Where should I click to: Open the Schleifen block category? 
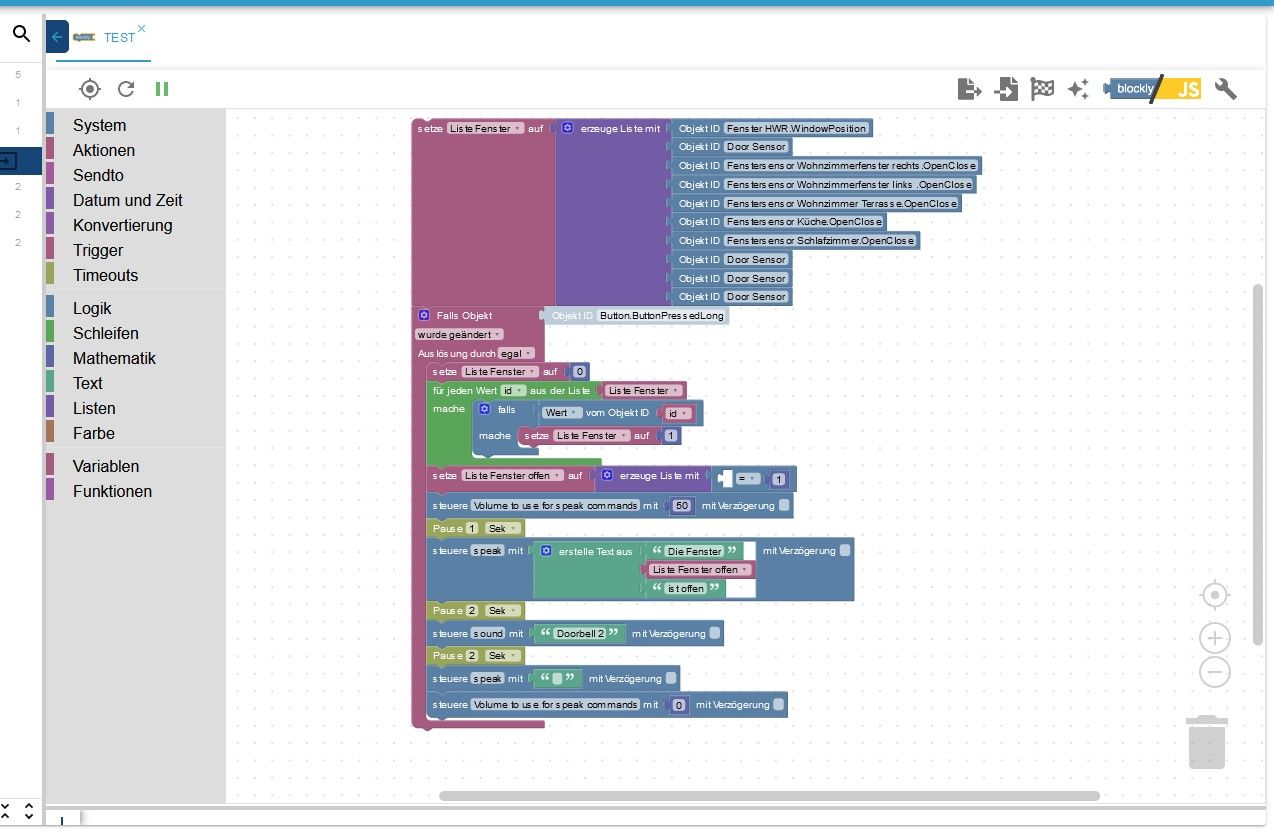[106, 333]
